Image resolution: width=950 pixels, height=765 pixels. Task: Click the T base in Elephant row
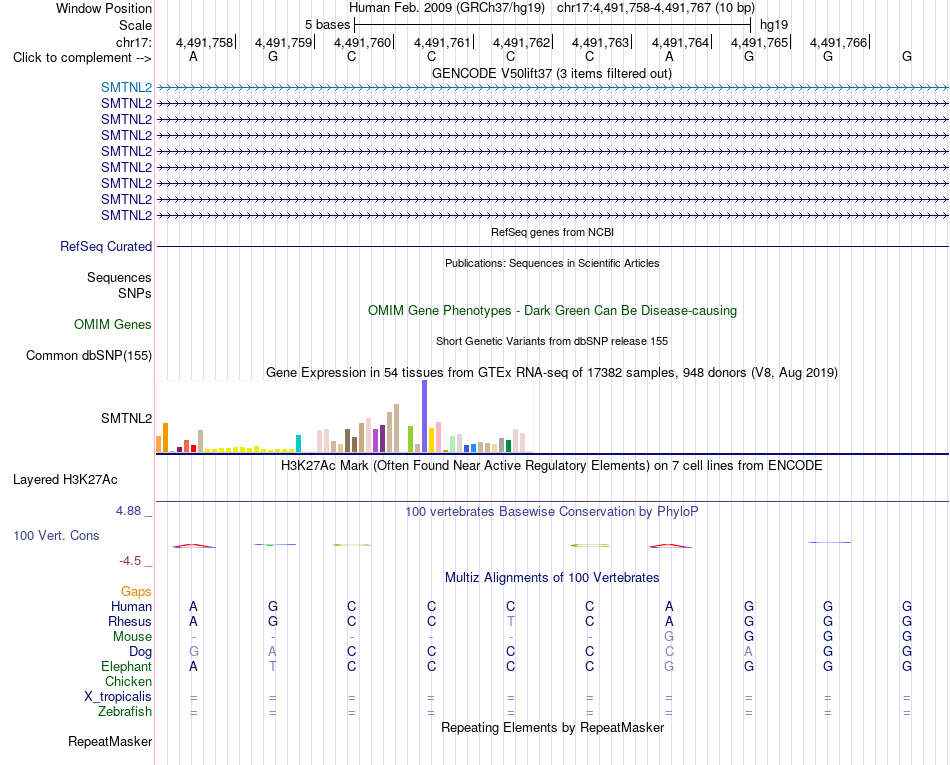[x=273, y=666]
